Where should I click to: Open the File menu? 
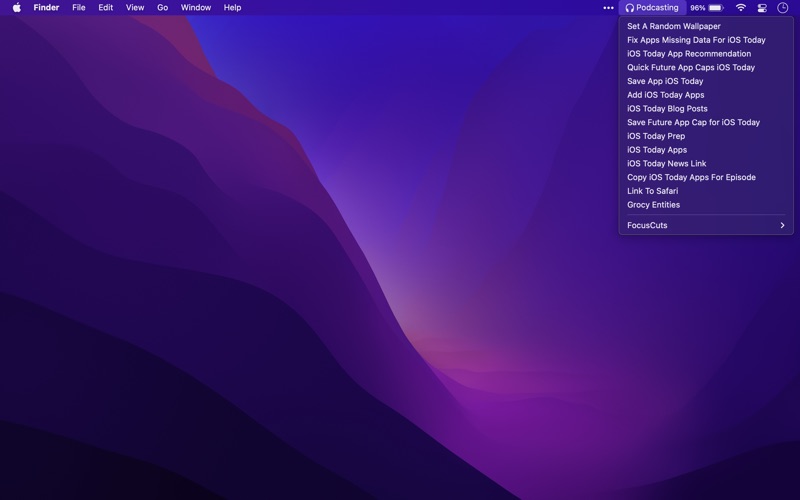[x=79, y=8]
